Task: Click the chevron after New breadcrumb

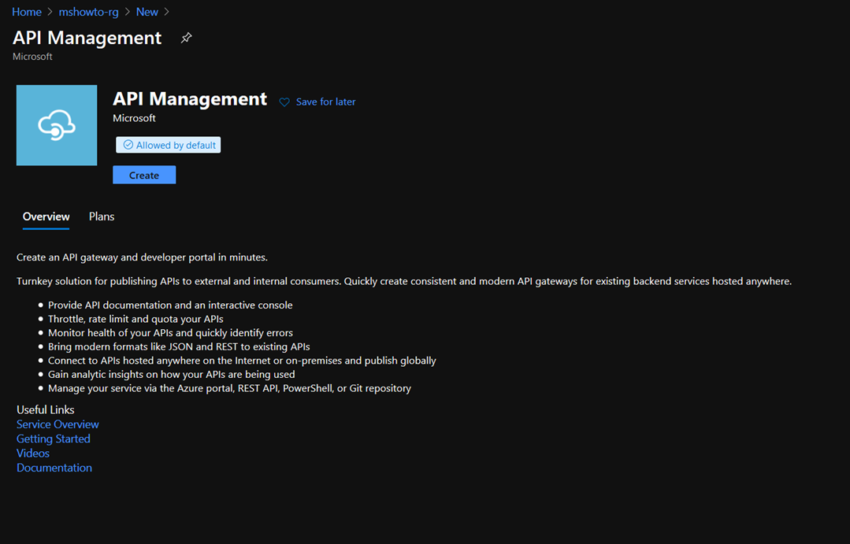Action: pos(166,12)
